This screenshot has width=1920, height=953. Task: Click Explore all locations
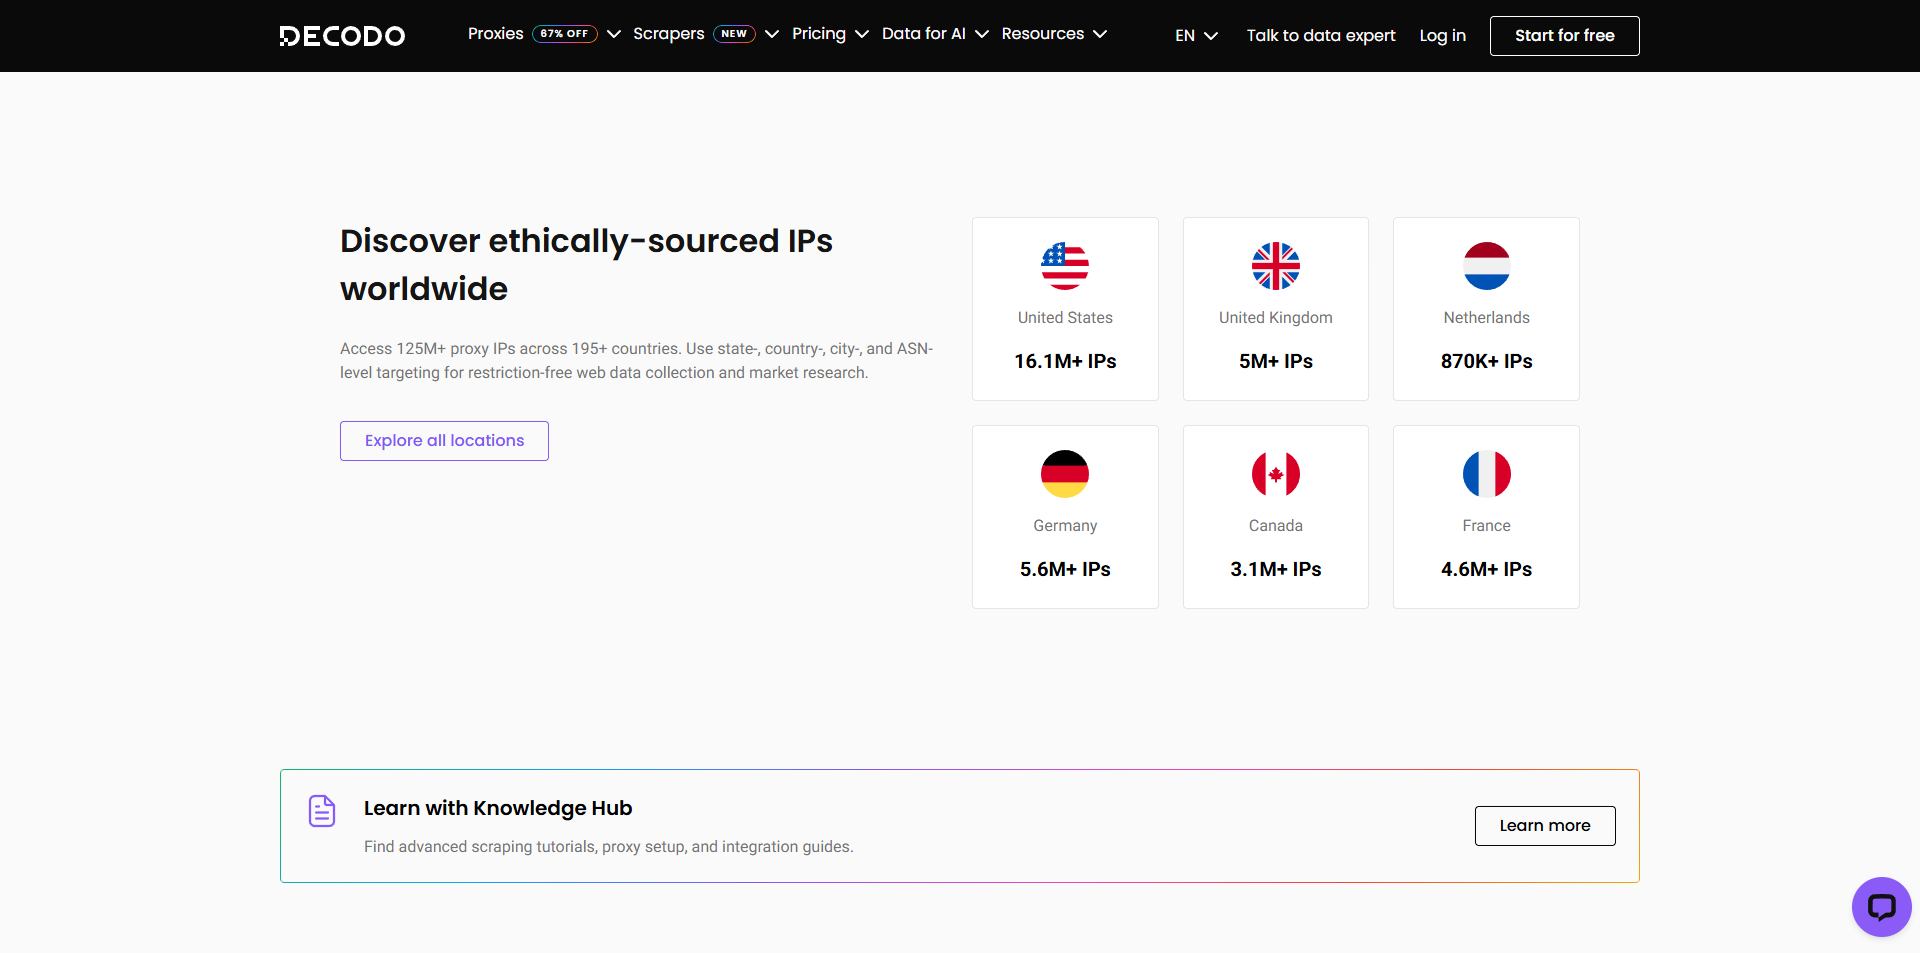coord(443,440)
